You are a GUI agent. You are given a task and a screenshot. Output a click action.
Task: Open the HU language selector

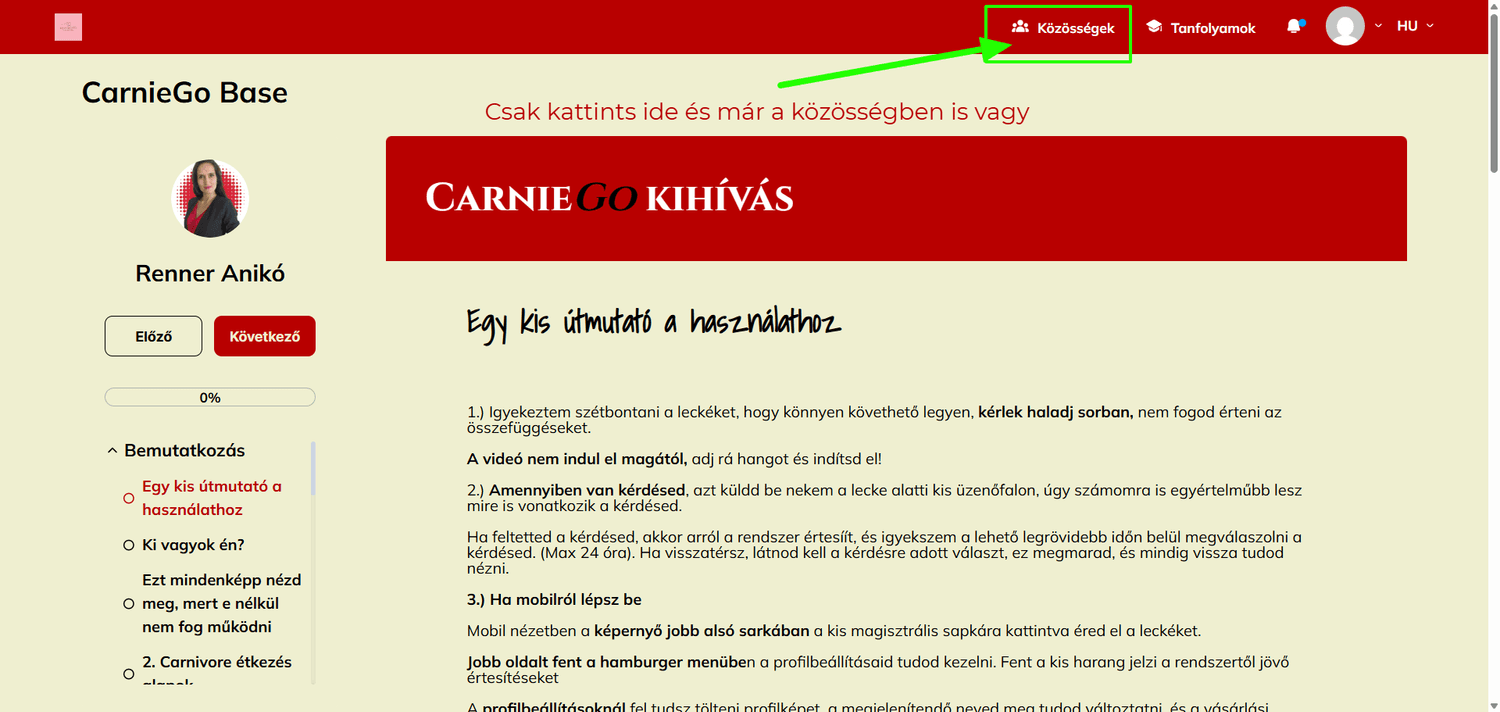pyautogui.click(x=1415, y=26)
